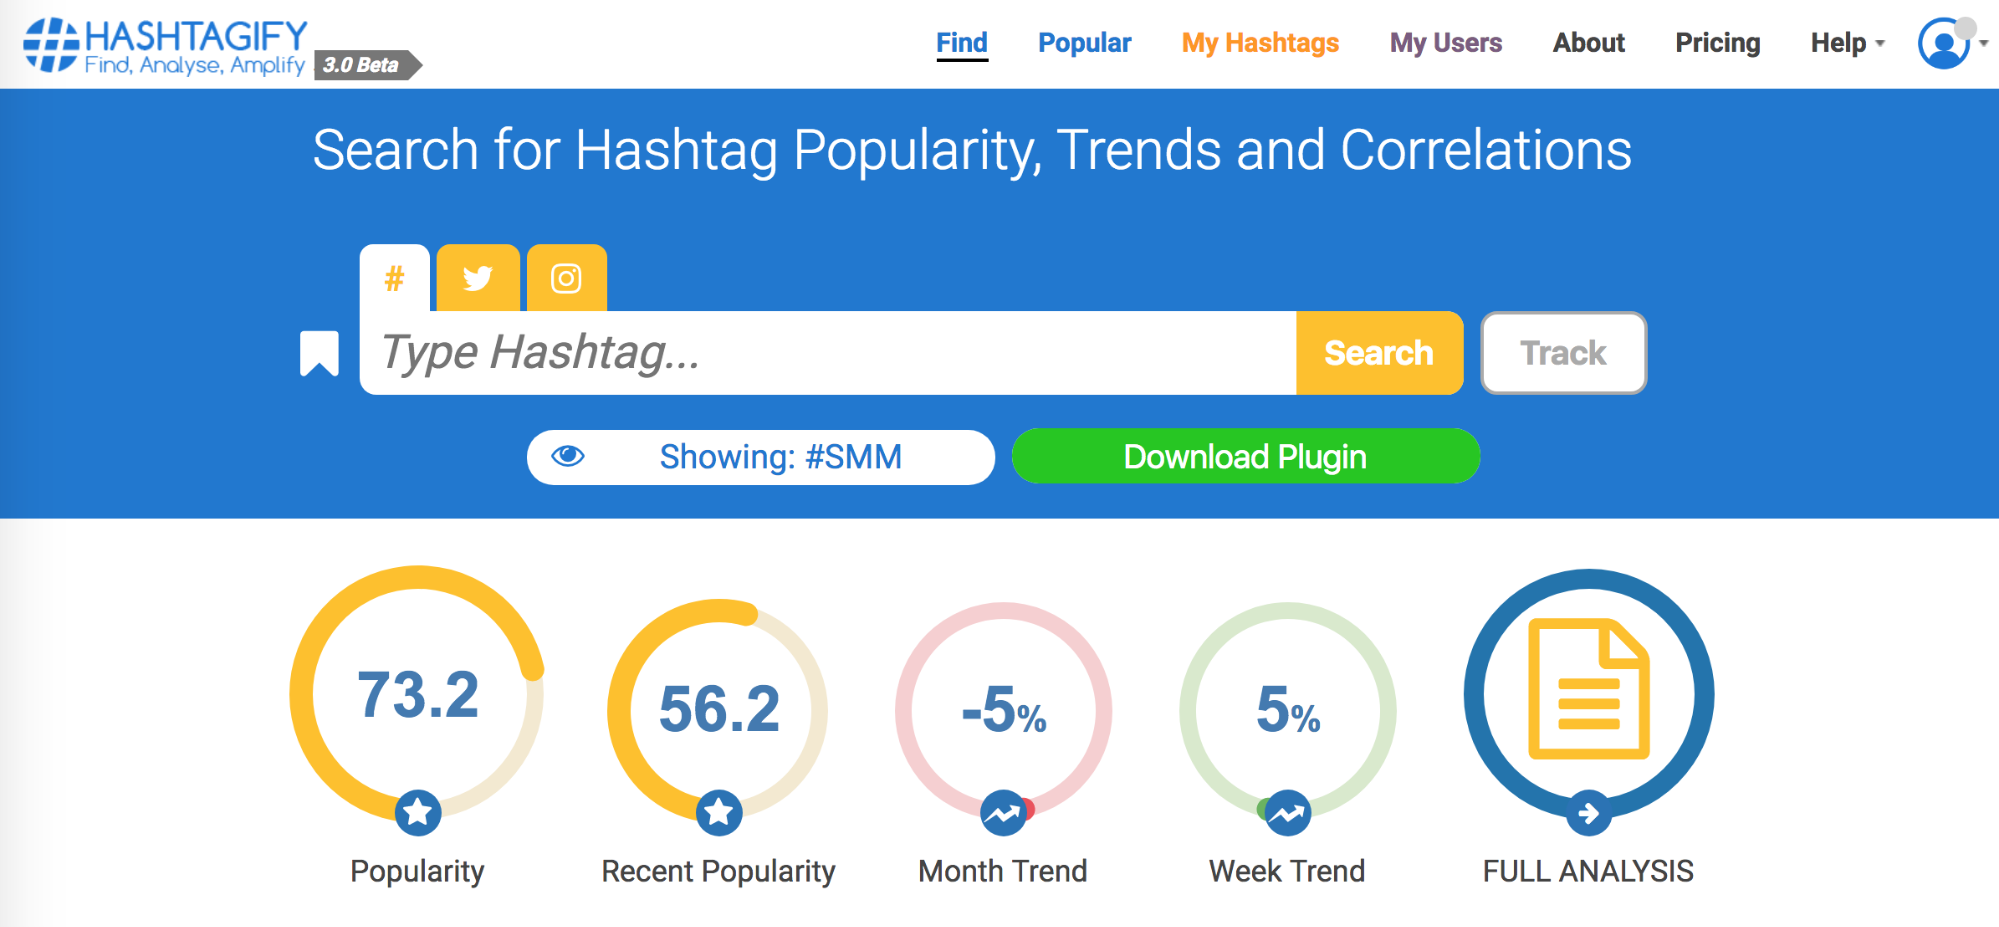This screenshot has width=1999, height=927.
Task: Open the Find menu item
Action: (962, 43)
